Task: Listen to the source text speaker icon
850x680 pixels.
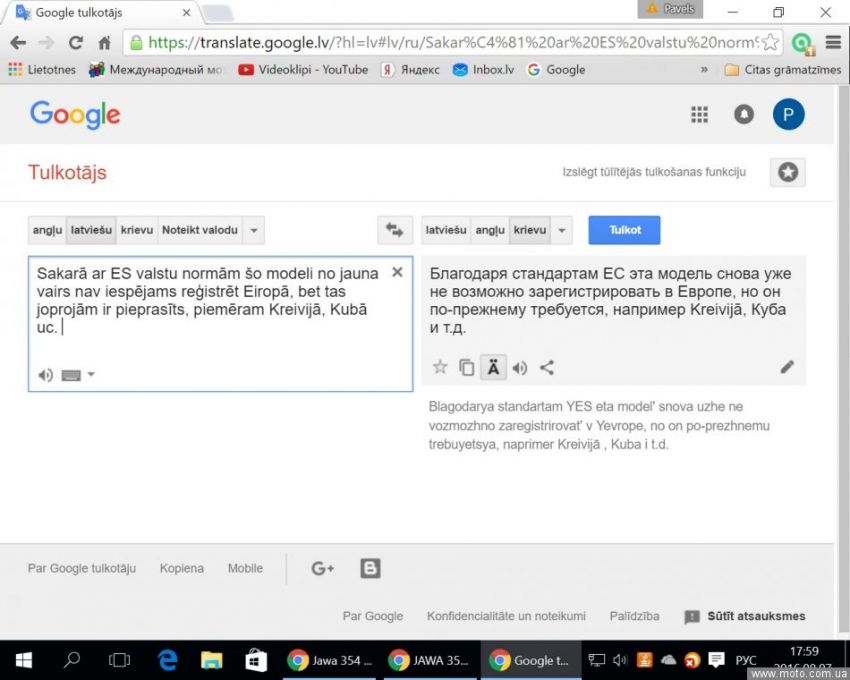Action: (x=46, y=375)
